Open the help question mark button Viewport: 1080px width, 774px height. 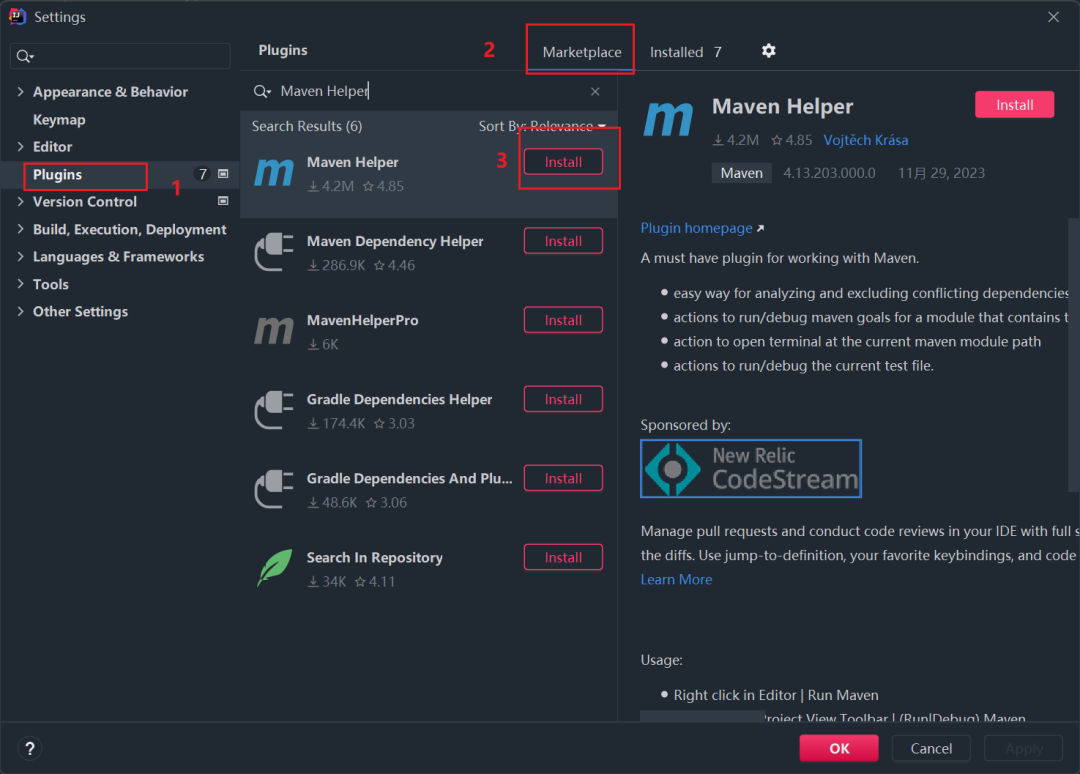(x=30, y=749)
